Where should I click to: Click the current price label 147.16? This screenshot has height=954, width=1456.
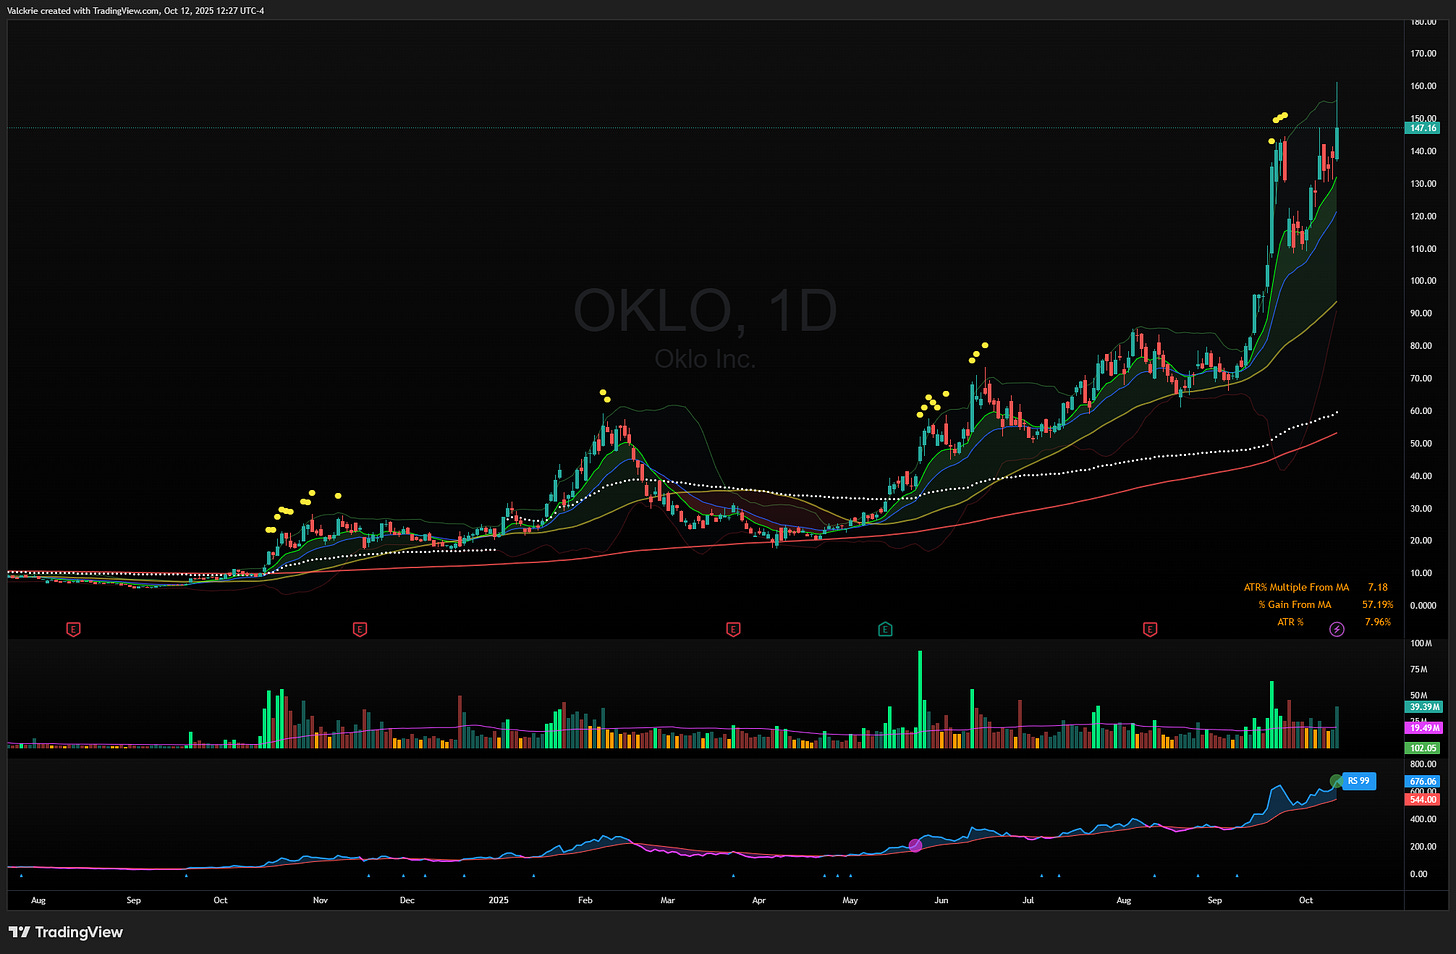coord(1423,128)
